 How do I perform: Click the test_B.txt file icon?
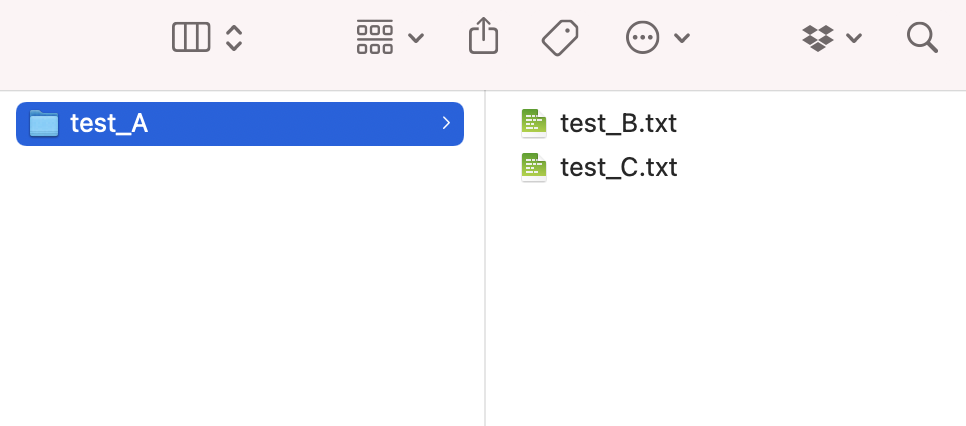click(x=534, y=123)
